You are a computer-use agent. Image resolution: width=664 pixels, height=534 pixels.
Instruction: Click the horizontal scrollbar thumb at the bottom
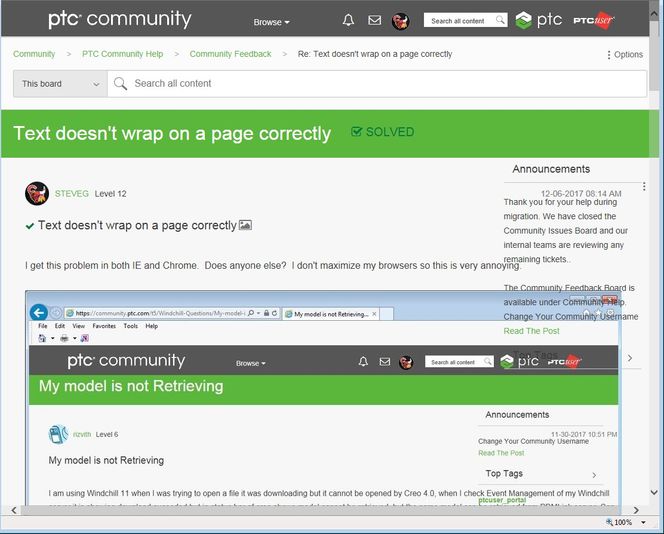321,510
